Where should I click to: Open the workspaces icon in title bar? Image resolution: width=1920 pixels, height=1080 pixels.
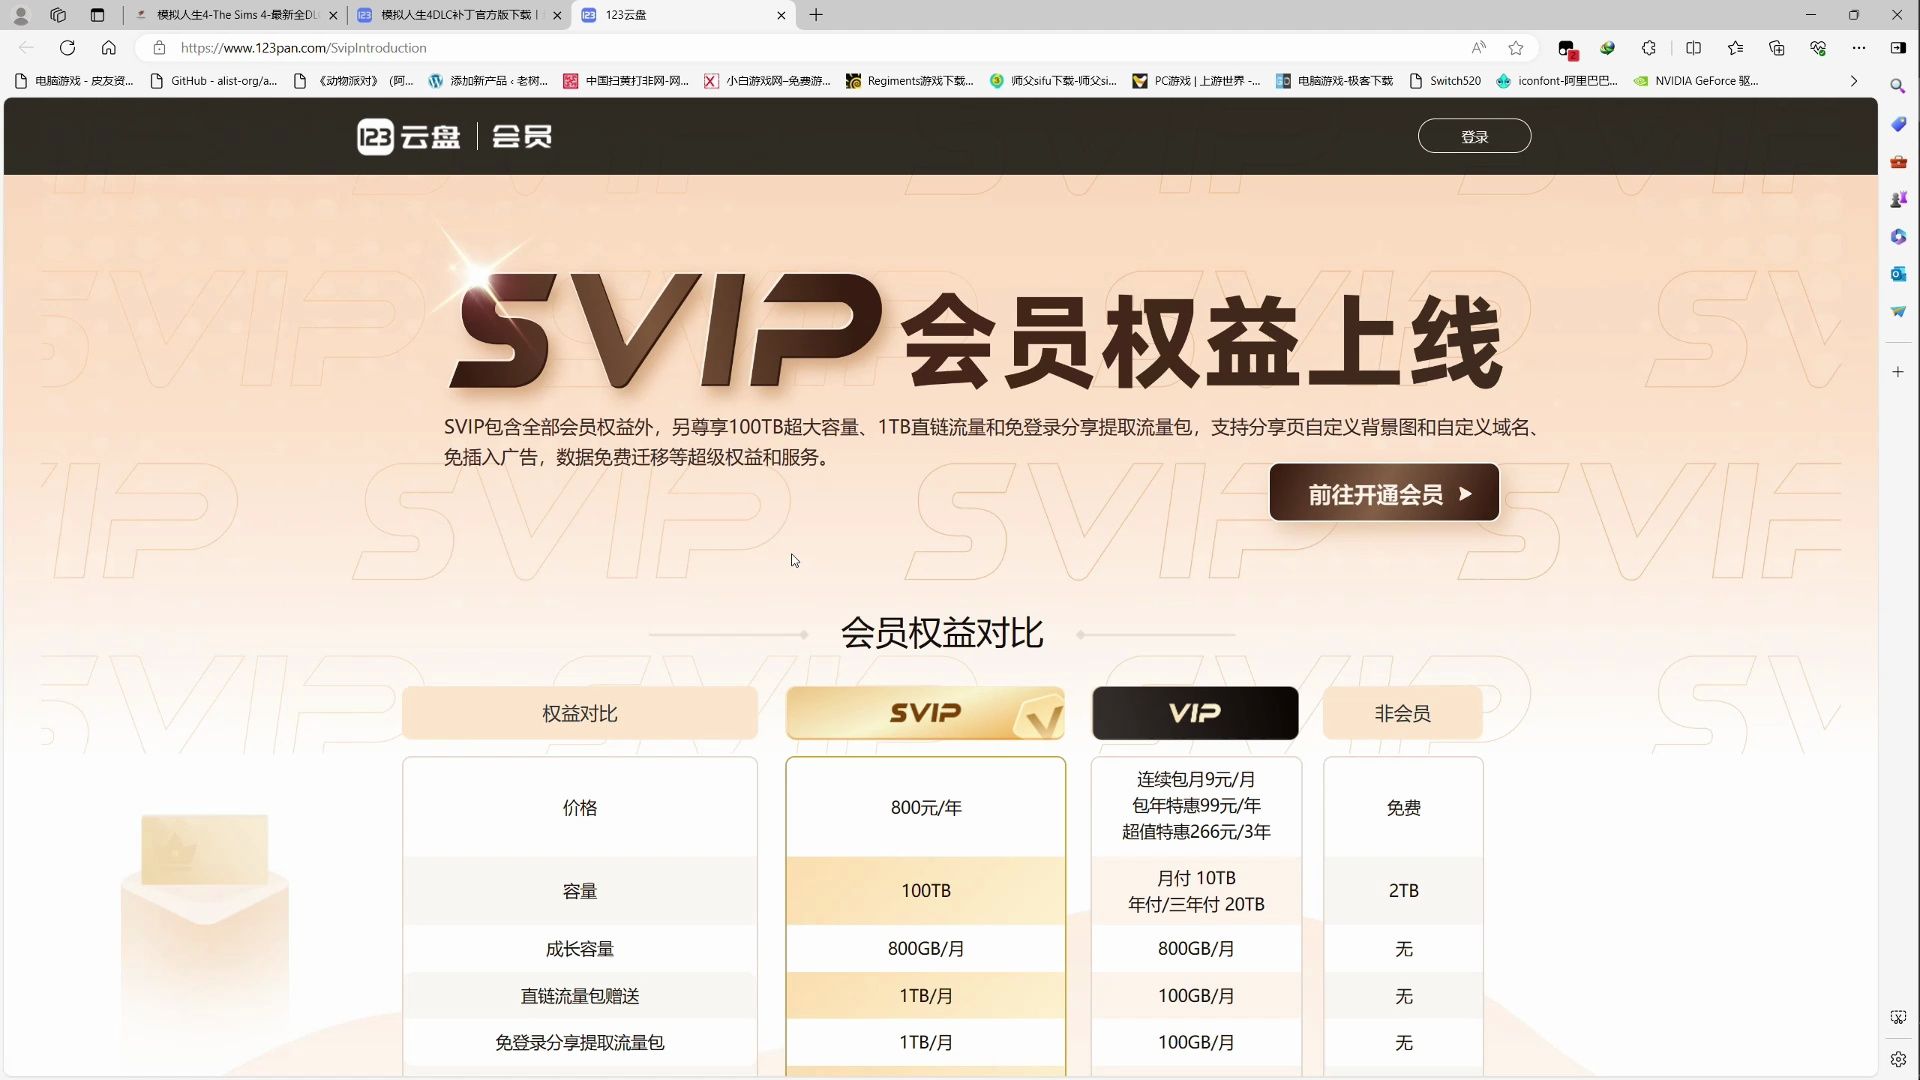(58, 15)
